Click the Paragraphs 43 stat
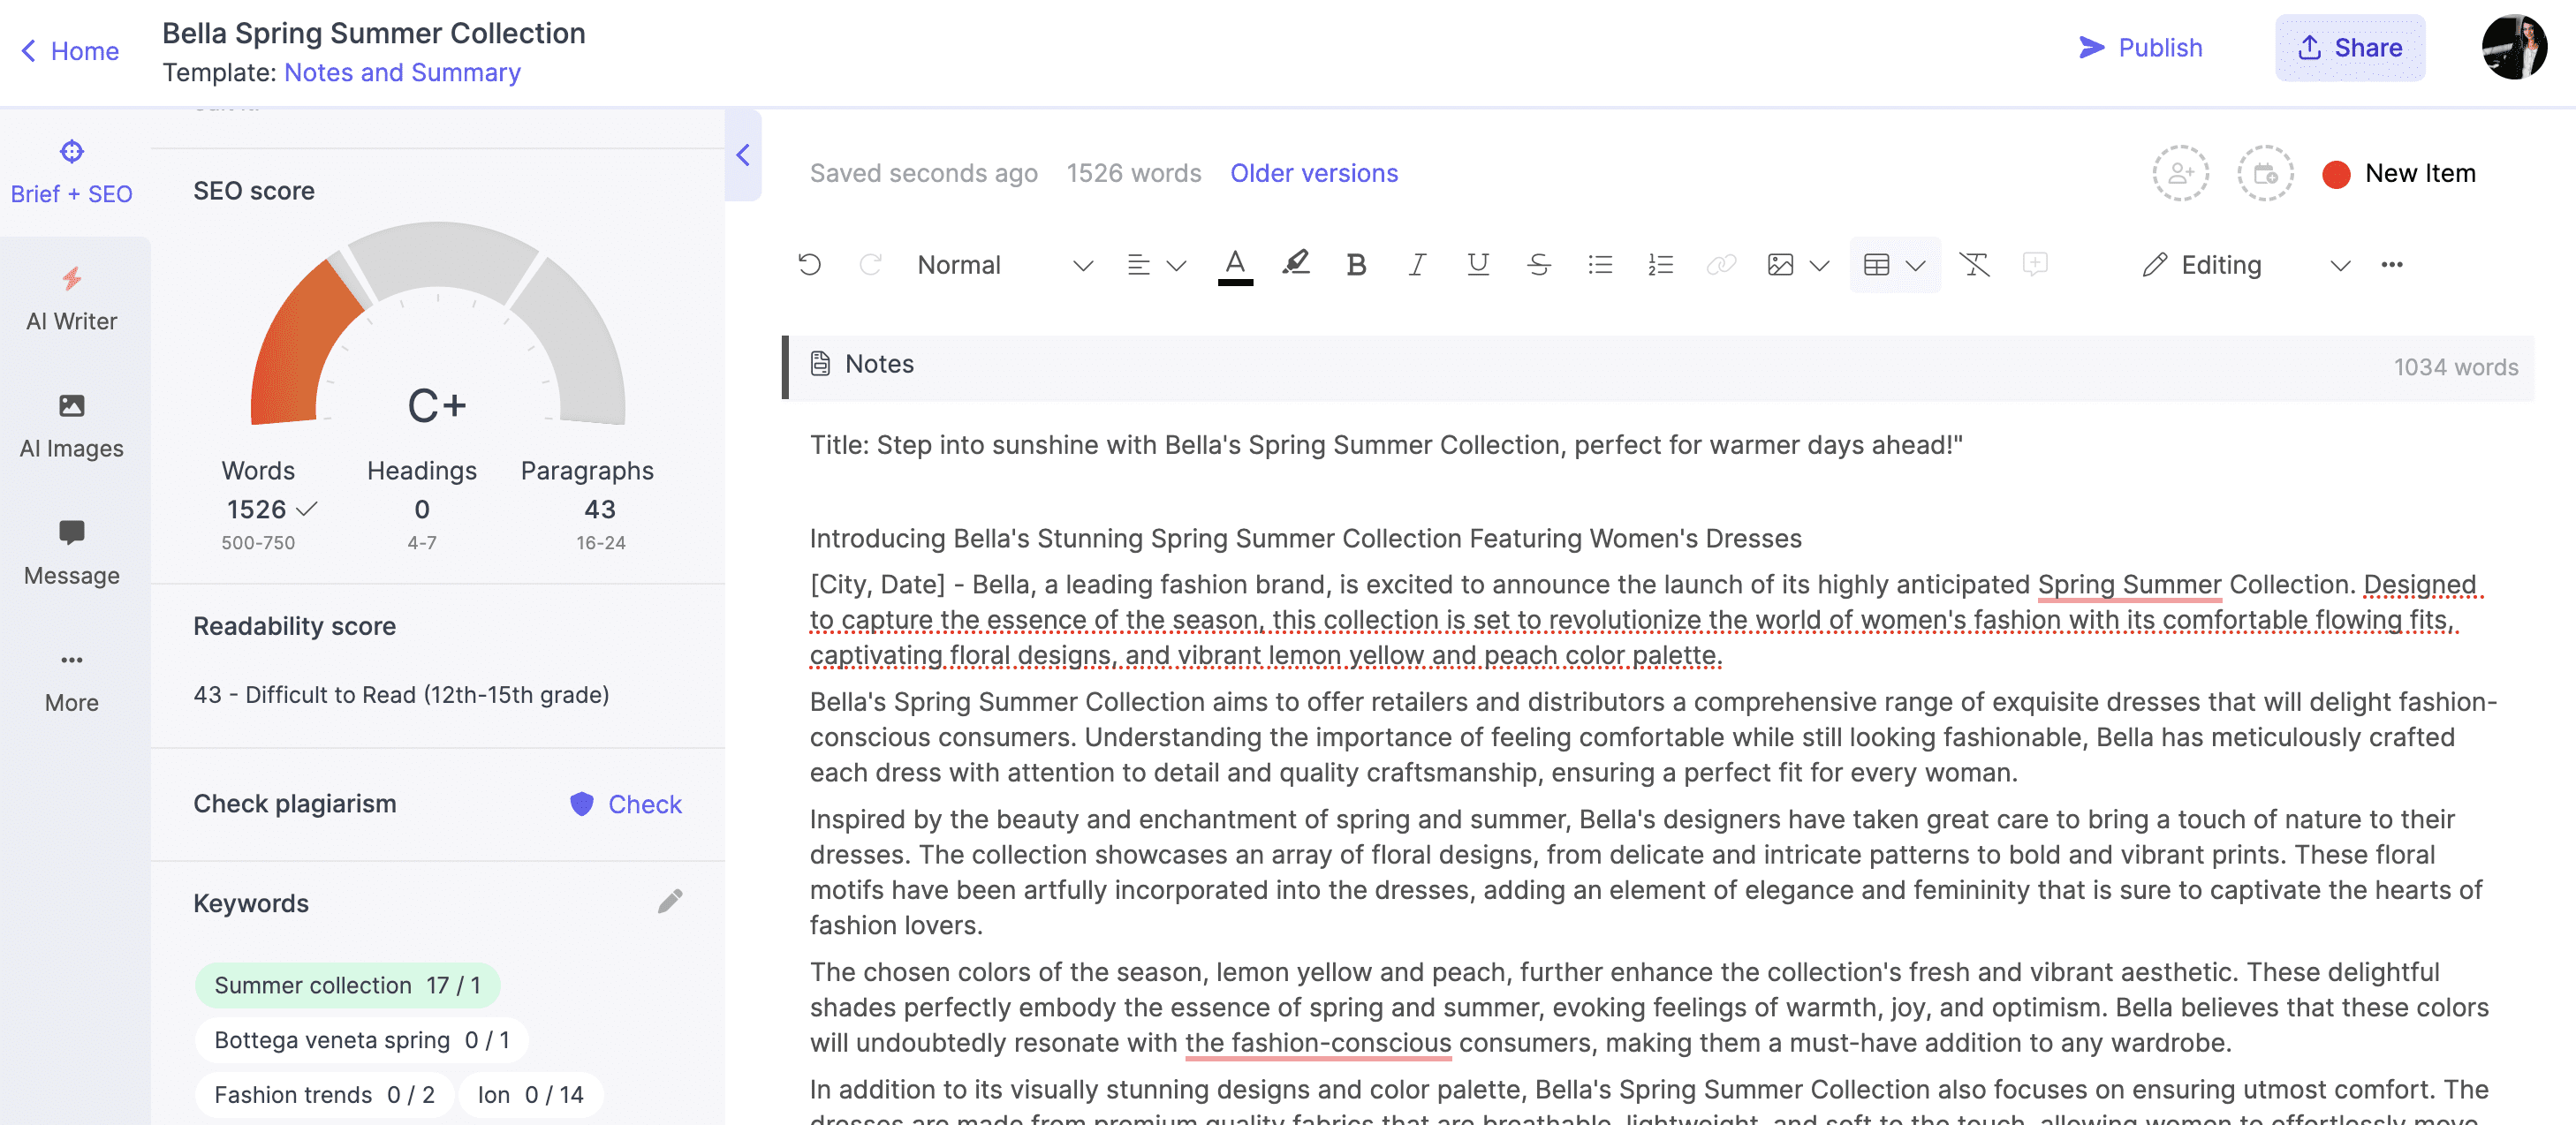Image resolution: width=2576 pixels, height=1125 pixels. pyautogui.click(x=588, y=505)
